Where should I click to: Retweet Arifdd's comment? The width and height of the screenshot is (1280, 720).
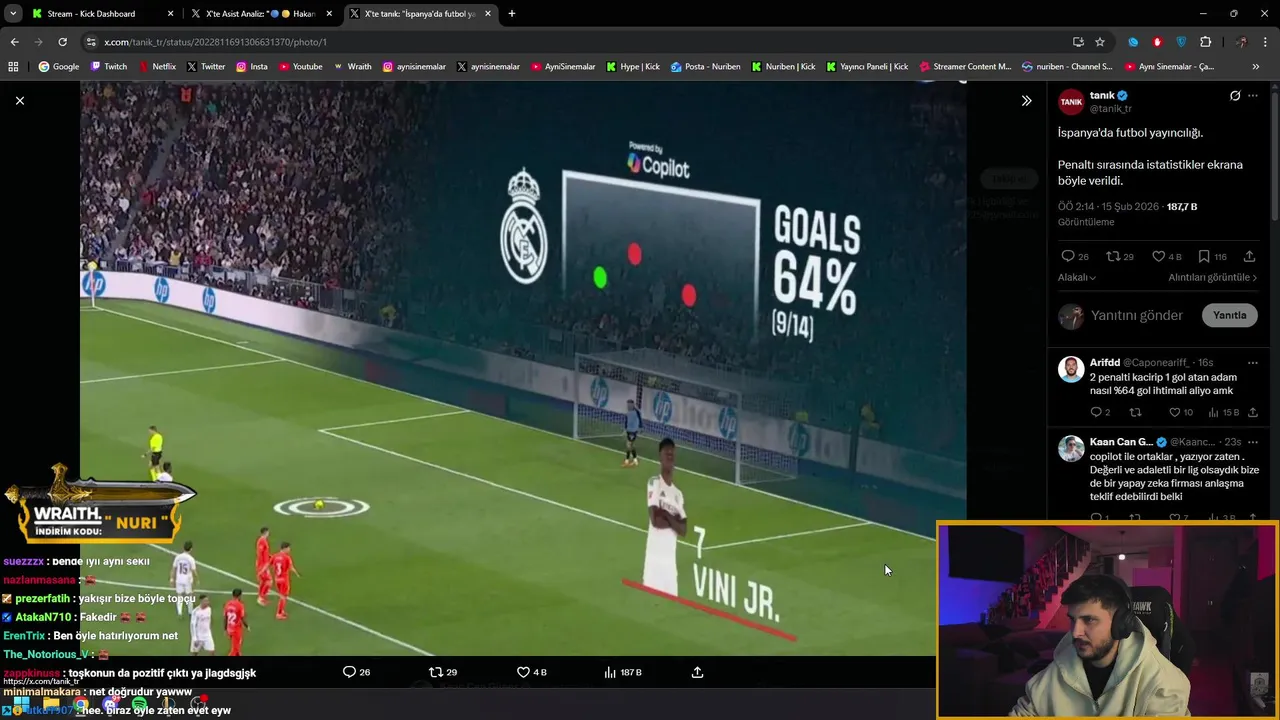(1135, 412)
